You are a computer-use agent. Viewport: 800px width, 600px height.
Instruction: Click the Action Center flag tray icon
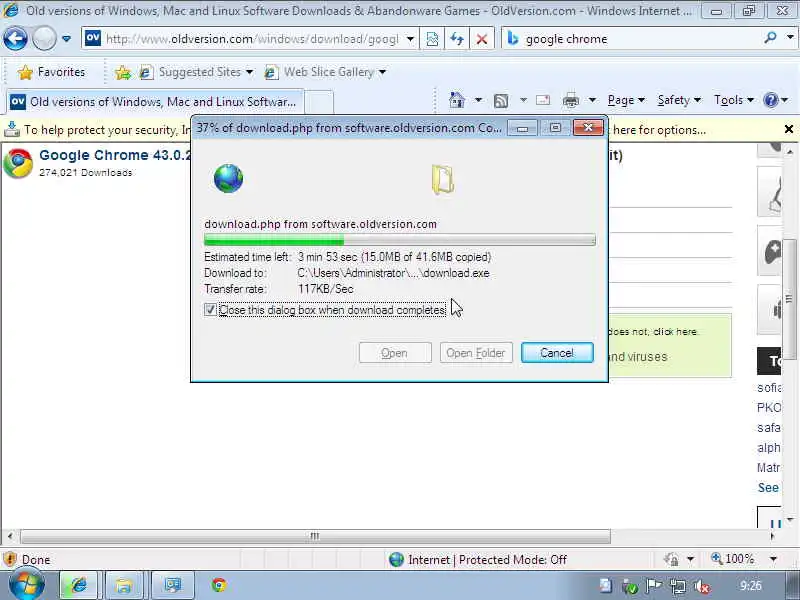coord(654,586)
